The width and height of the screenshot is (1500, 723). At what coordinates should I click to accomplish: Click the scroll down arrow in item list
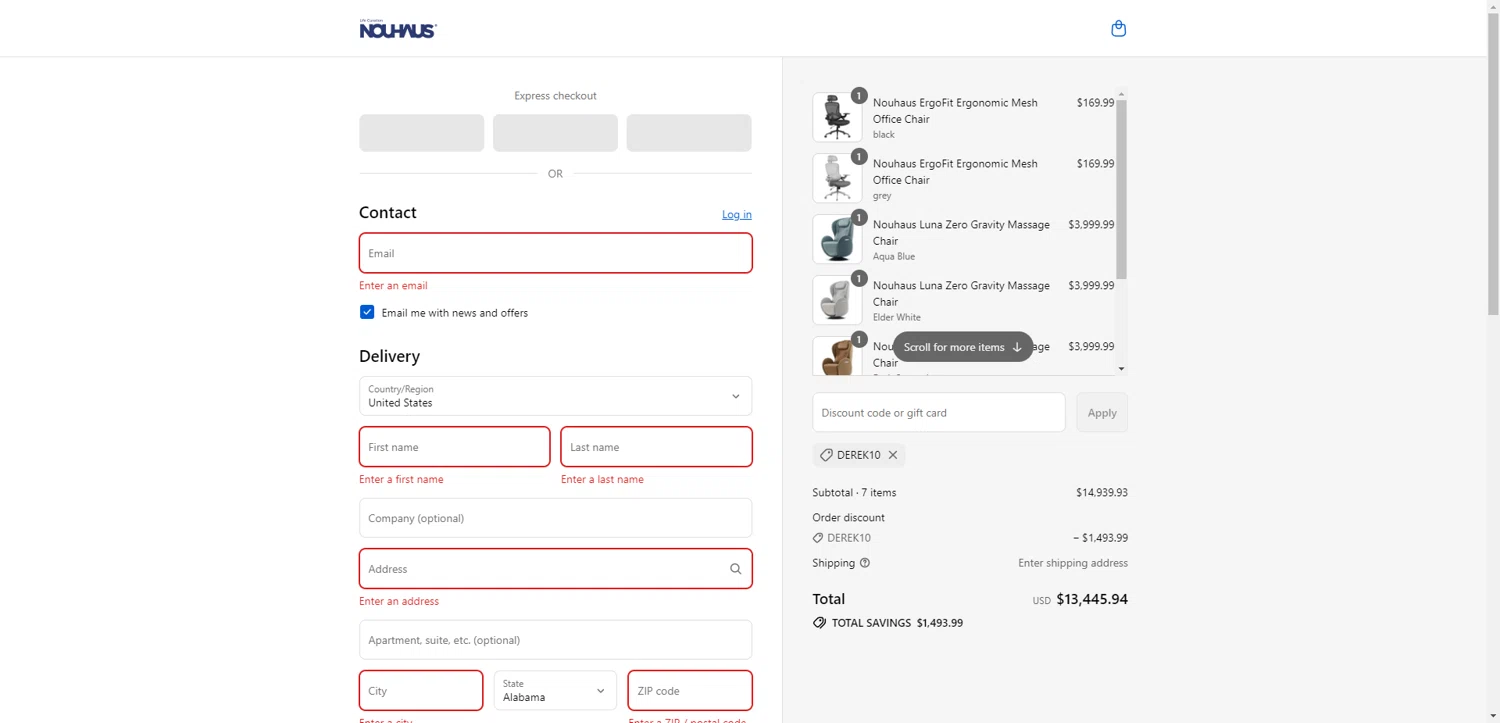coord(1121,369)
